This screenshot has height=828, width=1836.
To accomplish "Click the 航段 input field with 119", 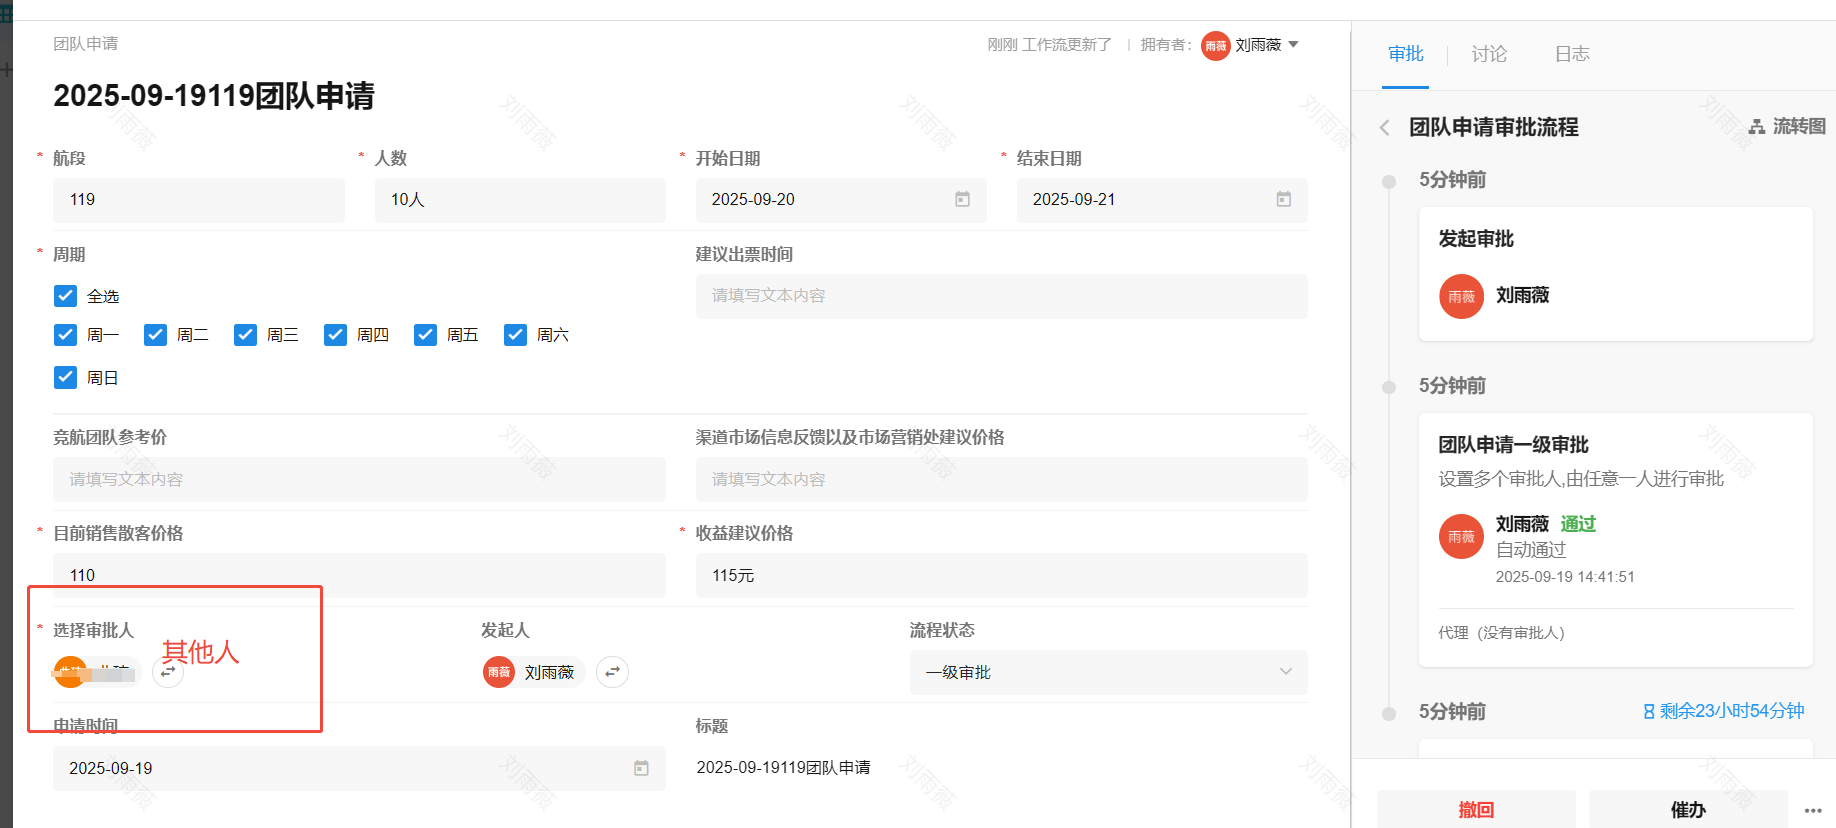I will [199, 200].
